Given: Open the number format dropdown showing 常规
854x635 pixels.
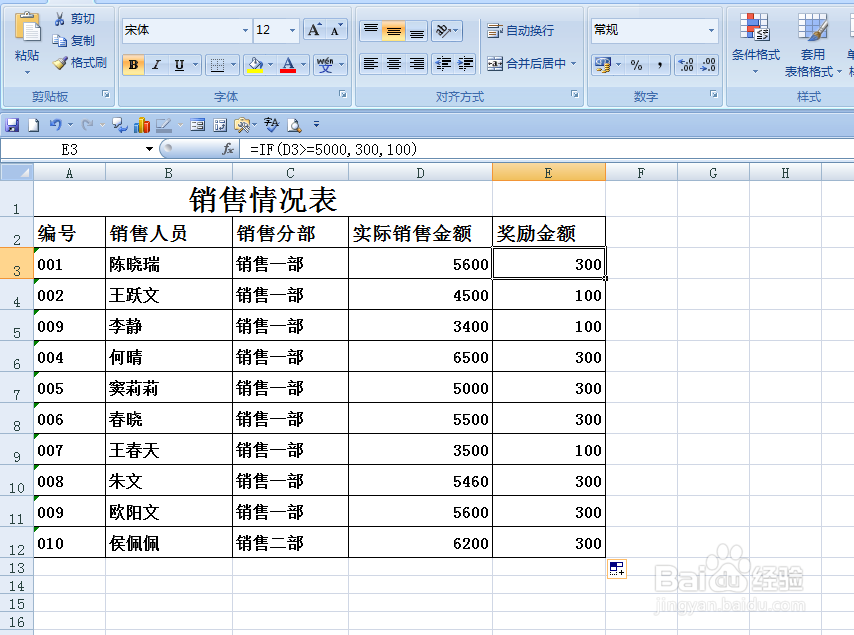Looking at the screenshot, I should [x=712, y=30].
